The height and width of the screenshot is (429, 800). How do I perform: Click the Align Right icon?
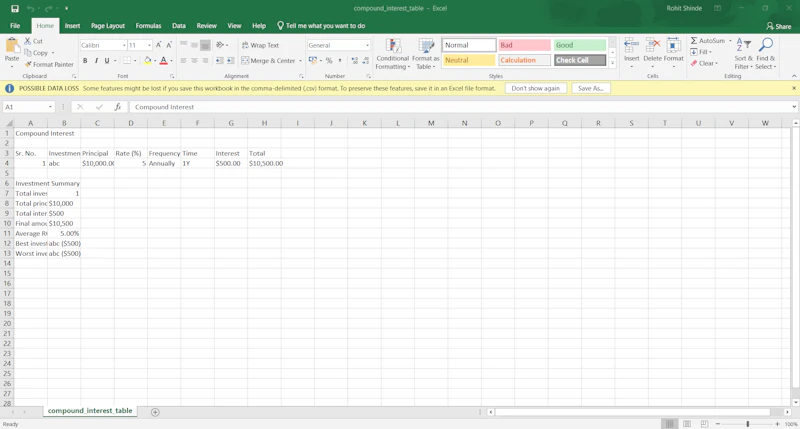pos(205,61)
